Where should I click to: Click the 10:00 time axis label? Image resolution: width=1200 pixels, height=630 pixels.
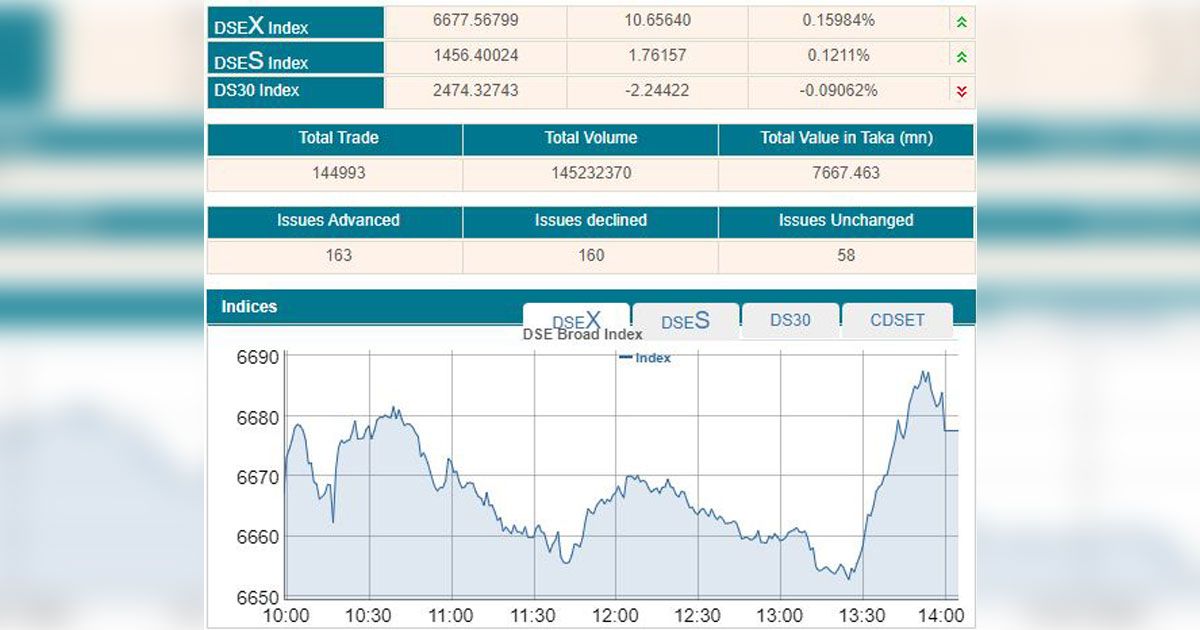coord(287,616)
